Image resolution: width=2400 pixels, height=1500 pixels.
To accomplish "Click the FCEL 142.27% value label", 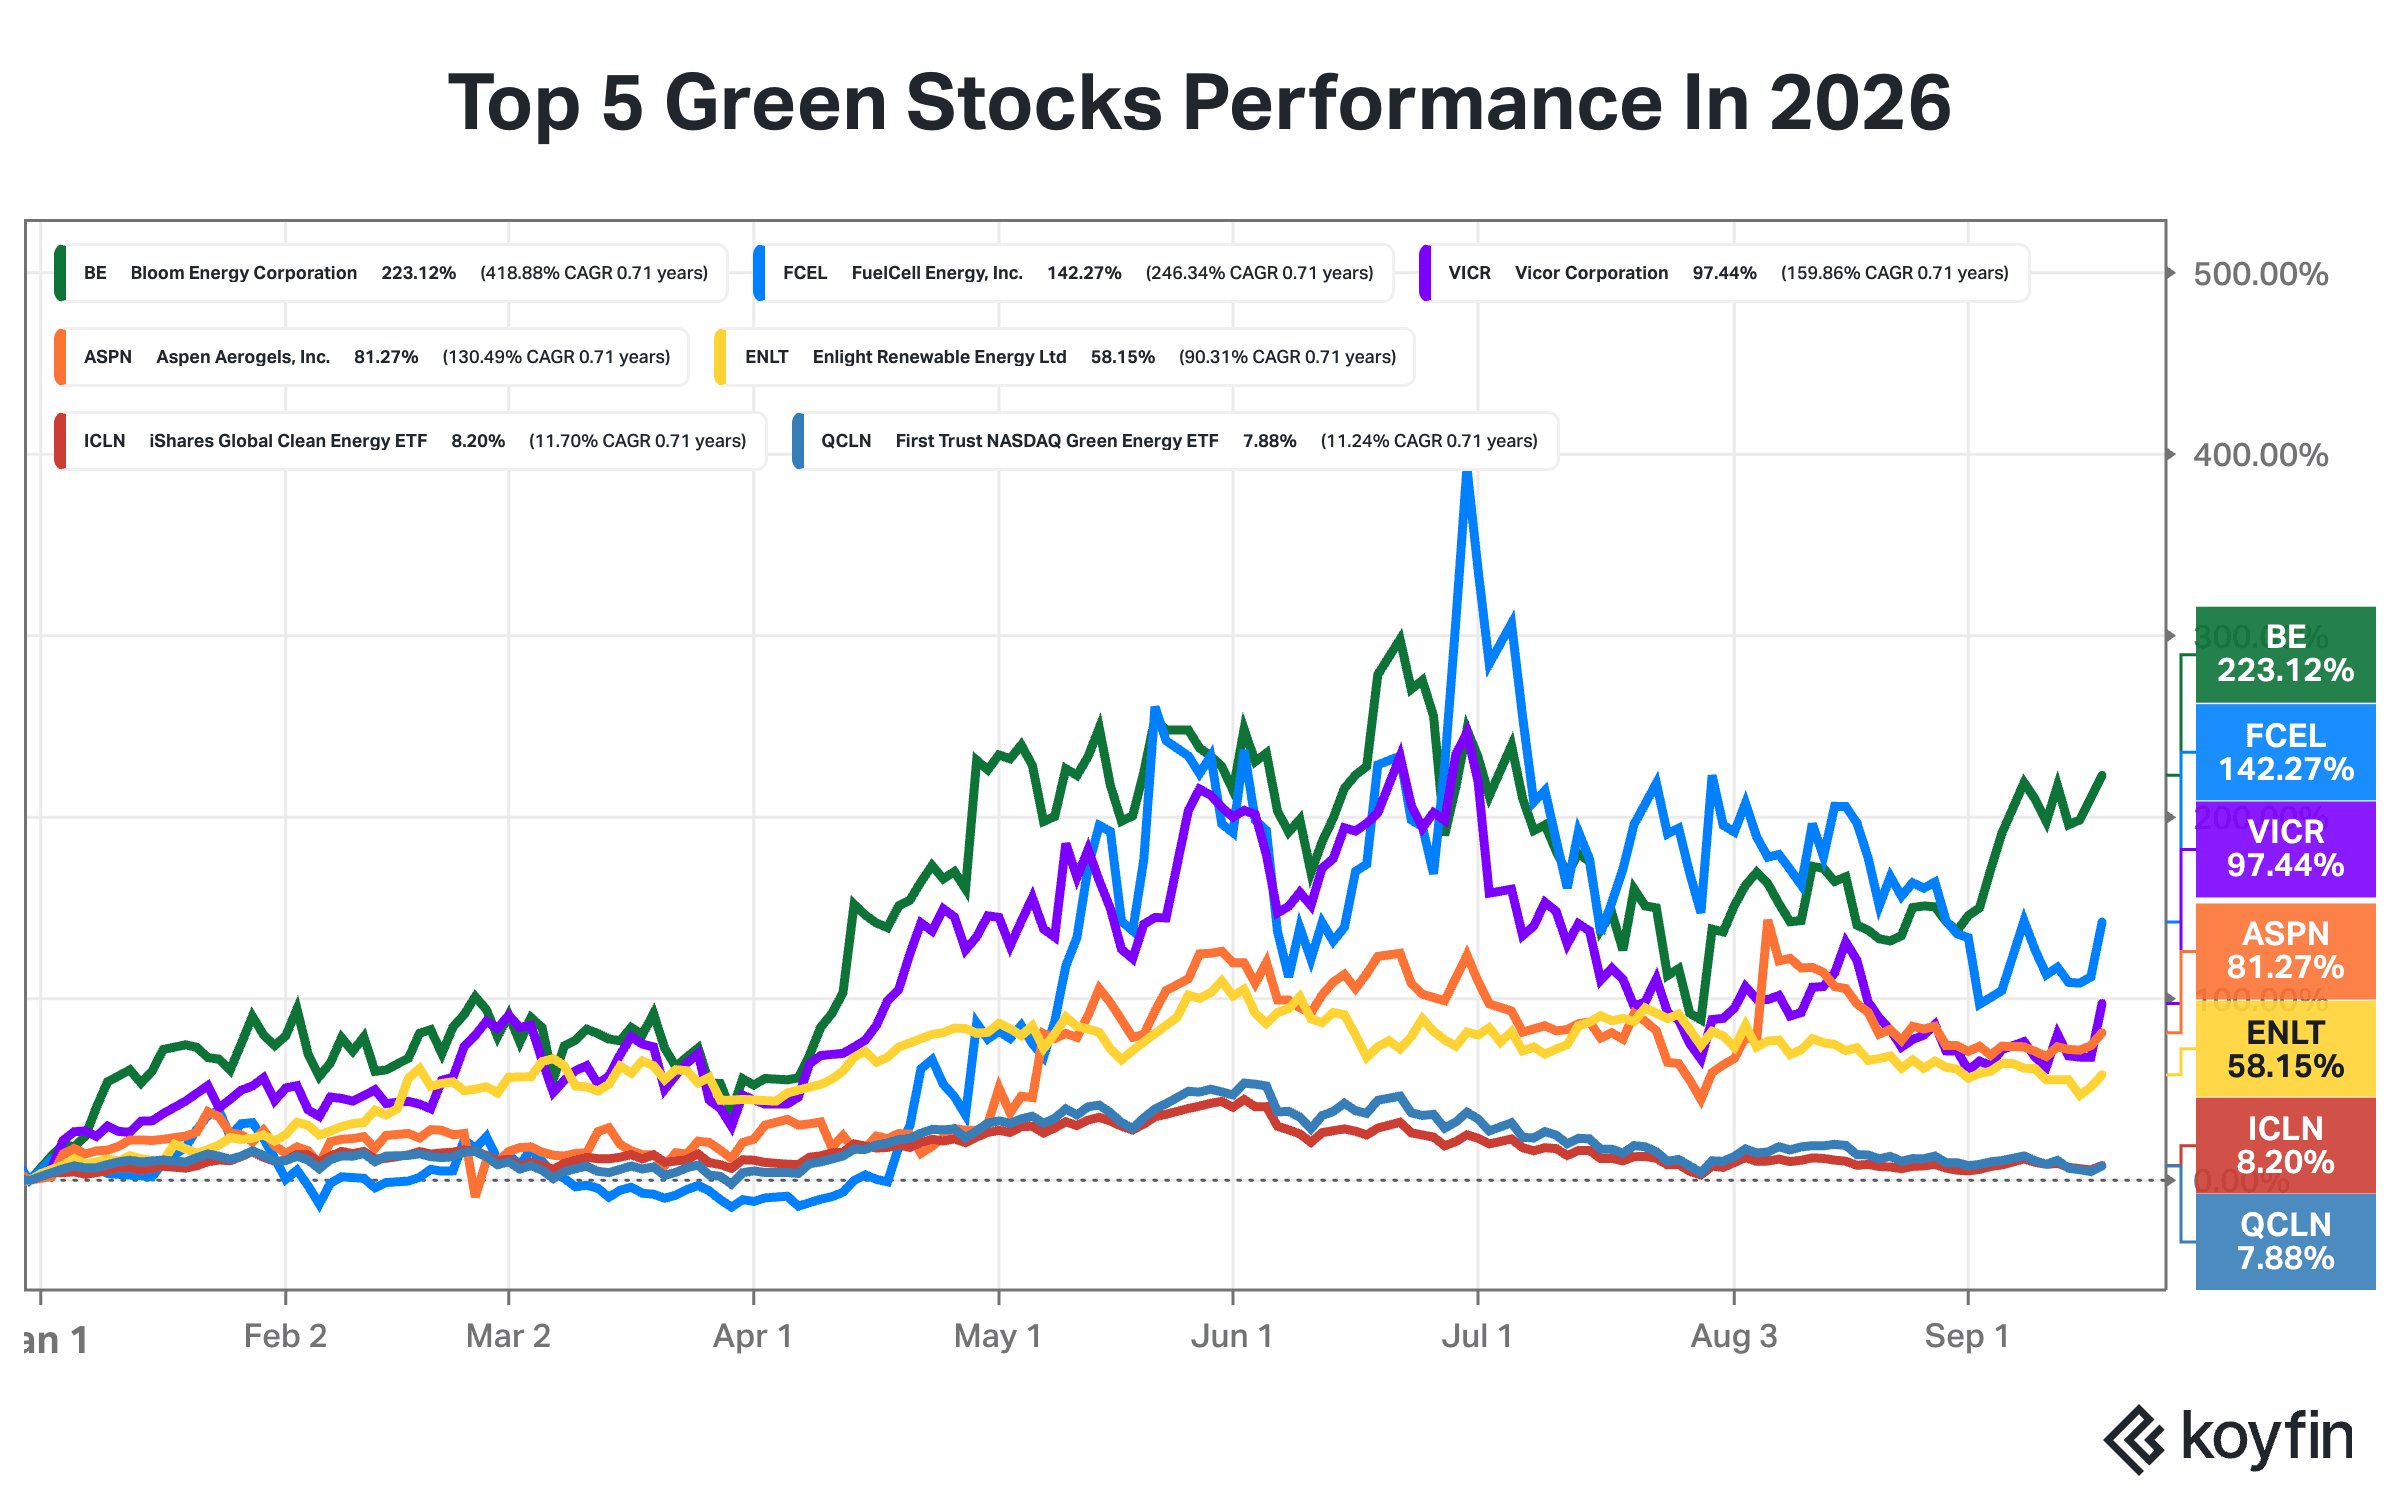I will pyautogui.click(x=2285, y=752).
